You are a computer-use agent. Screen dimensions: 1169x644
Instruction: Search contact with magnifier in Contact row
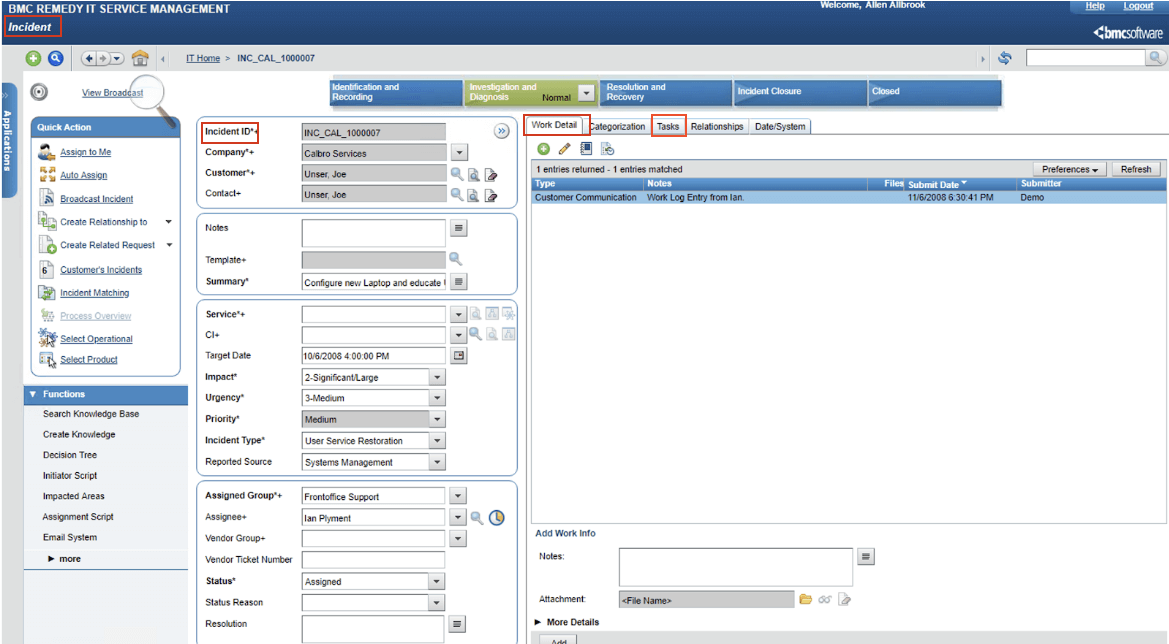tap(456, 195)
